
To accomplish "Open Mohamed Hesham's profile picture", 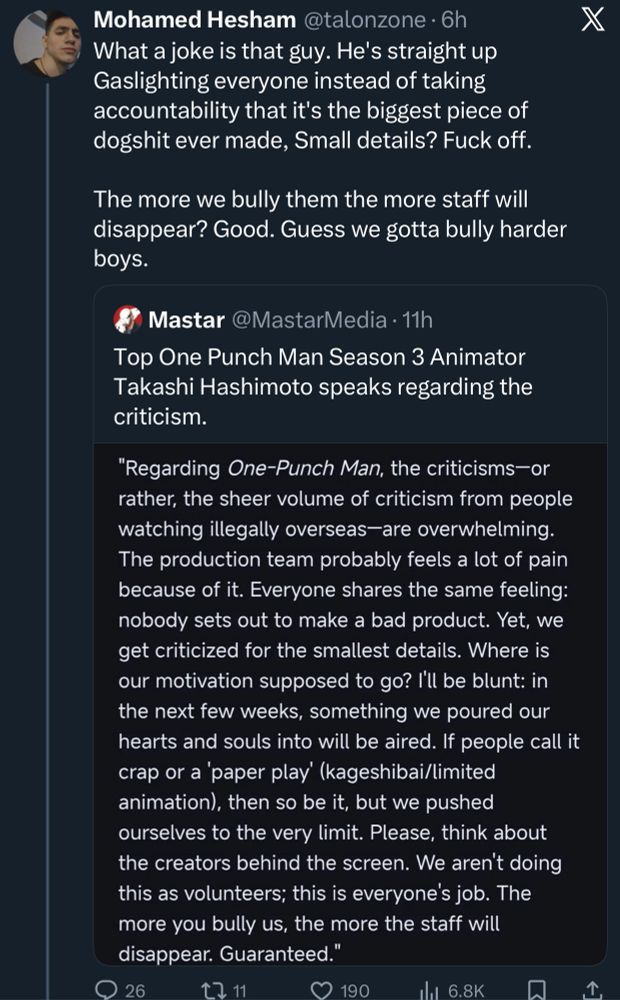I will 48,44.
